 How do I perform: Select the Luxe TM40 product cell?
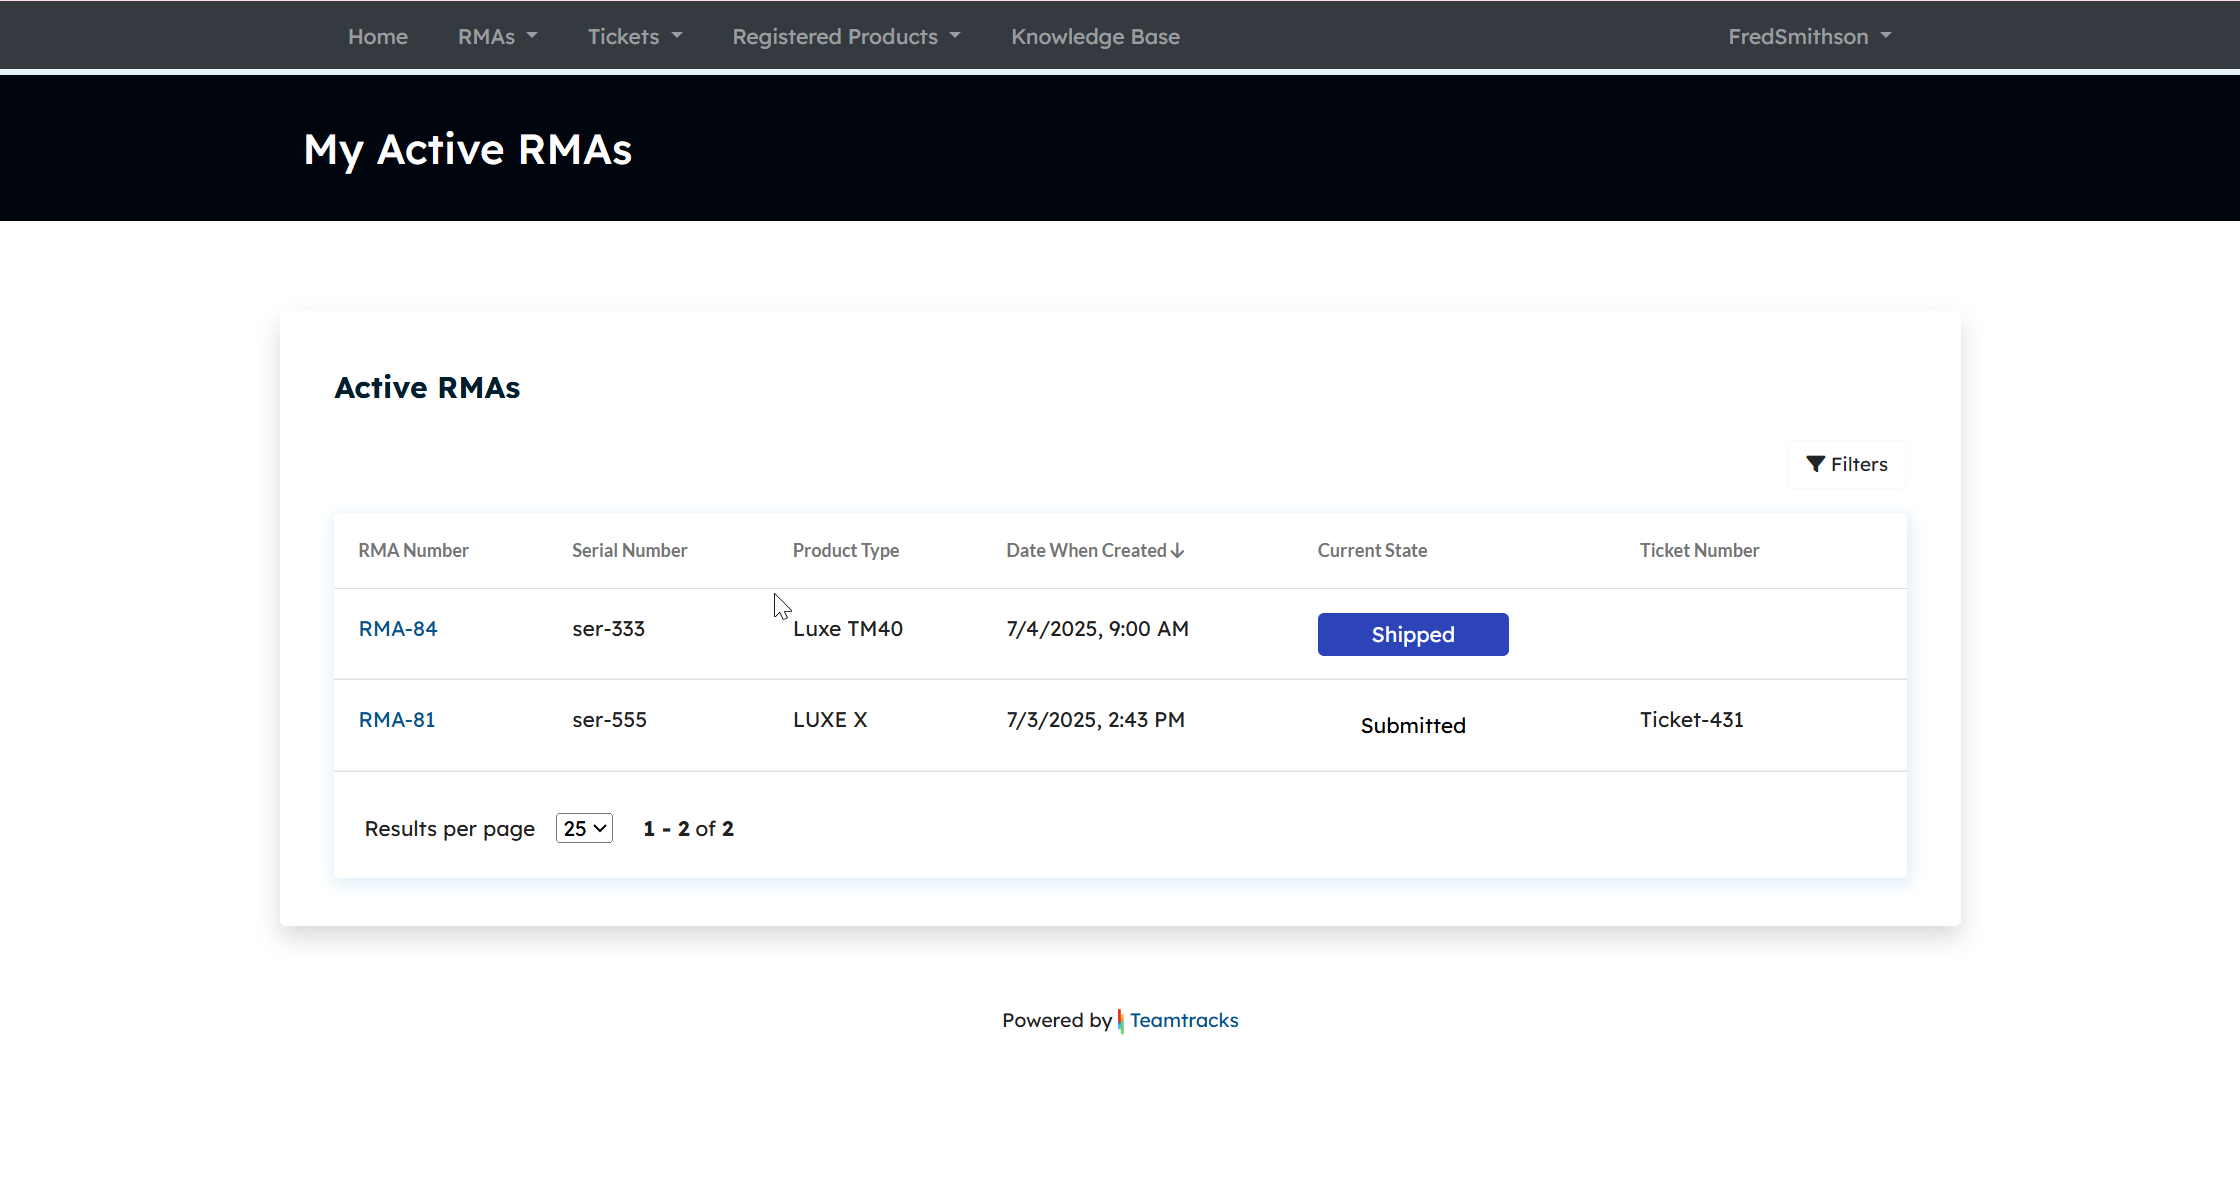click(848, 629)
